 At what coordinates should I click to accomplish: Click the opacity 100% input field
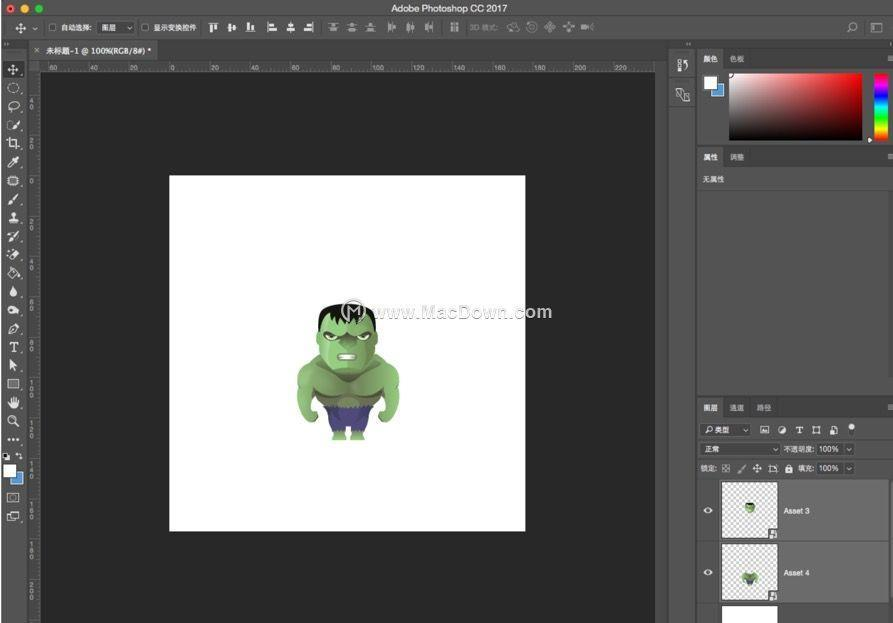pos(829,449)
